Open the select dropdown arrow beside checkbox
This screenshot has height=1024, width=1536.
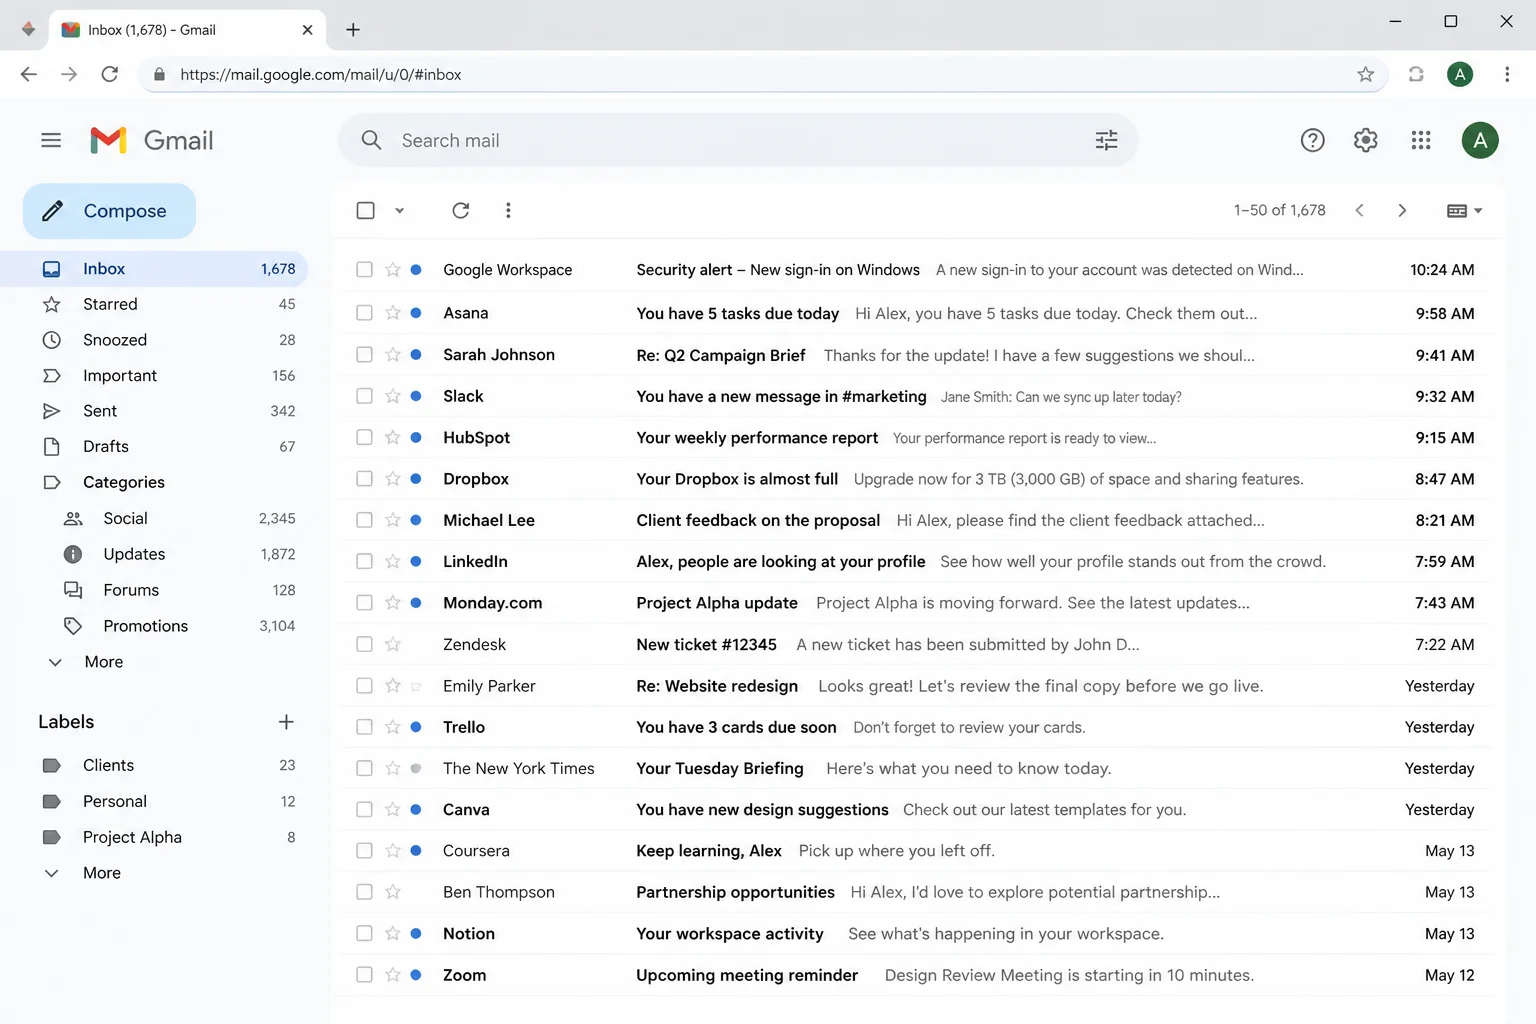point(399,210)
